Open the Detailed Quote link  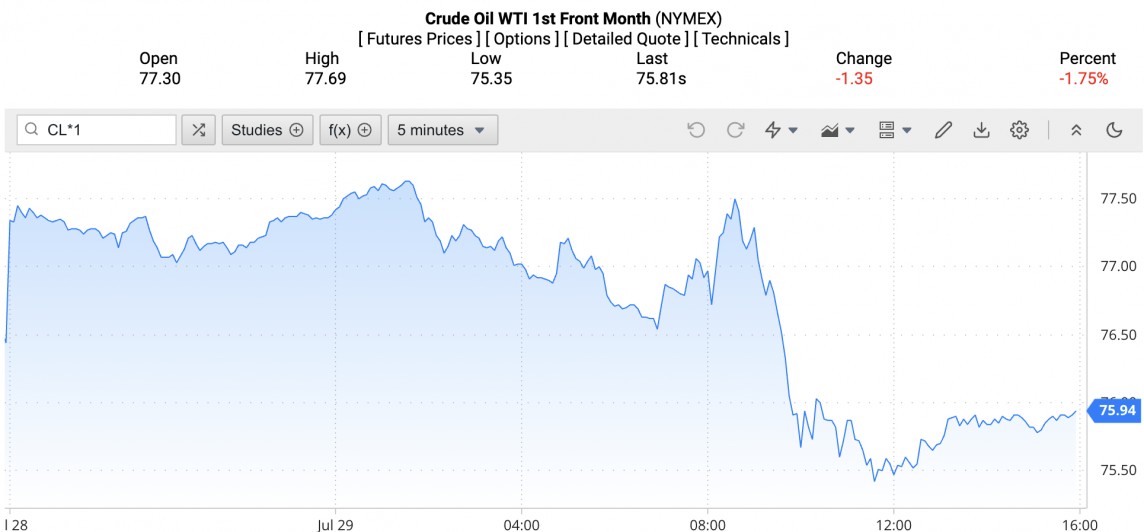click(625, 39)
